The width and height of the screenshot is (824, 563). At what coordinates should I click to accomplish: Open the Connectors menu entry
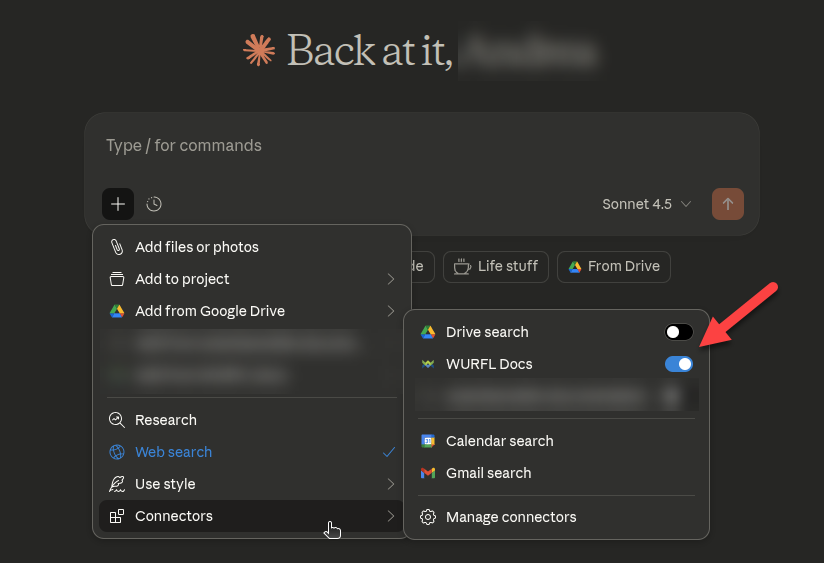251,516
